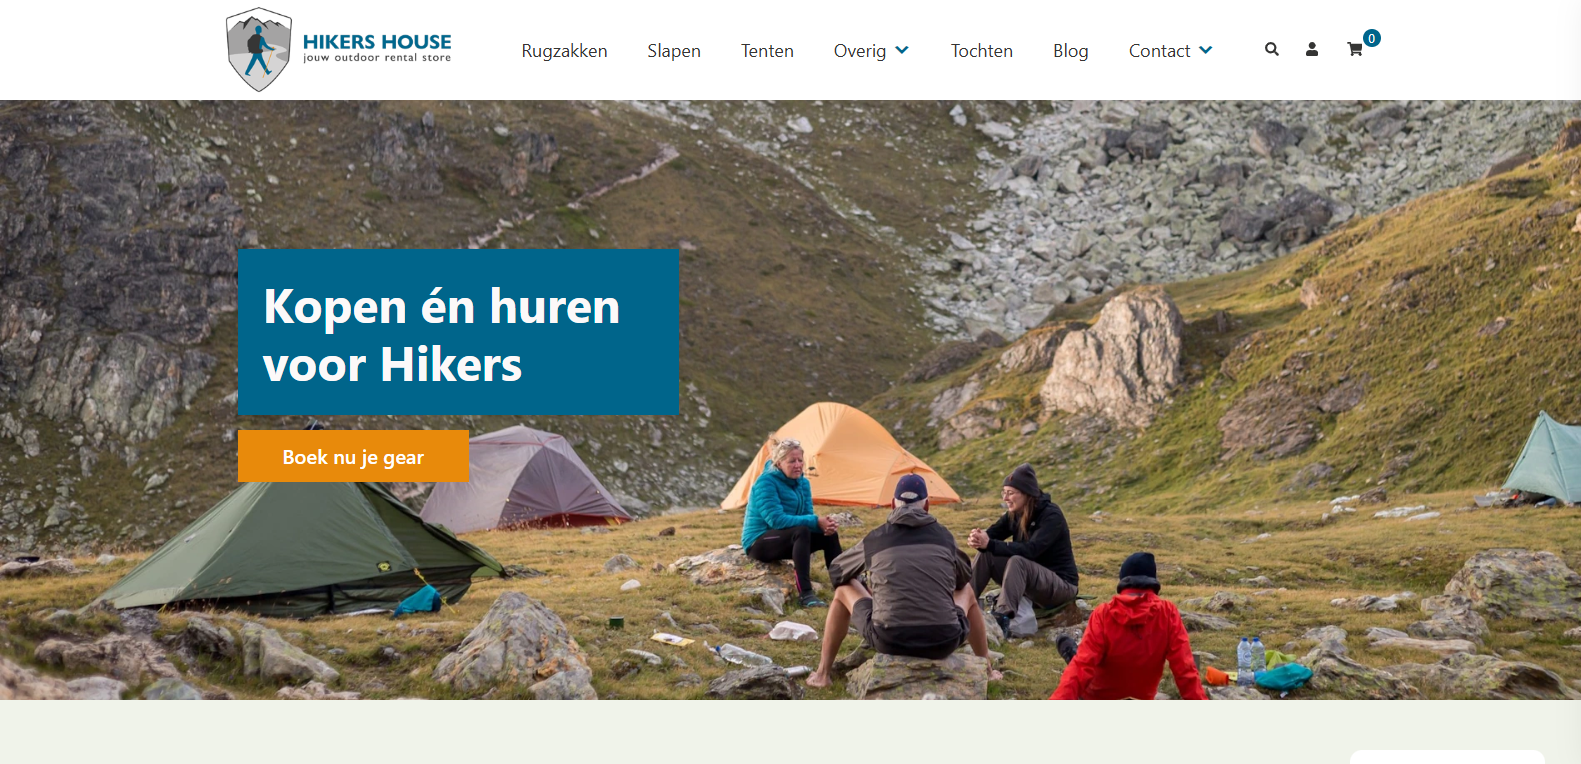This screenshot has width=1581, height=764.
Task: Open the site search magnifier icon
Action: [x=1272, y=49]
